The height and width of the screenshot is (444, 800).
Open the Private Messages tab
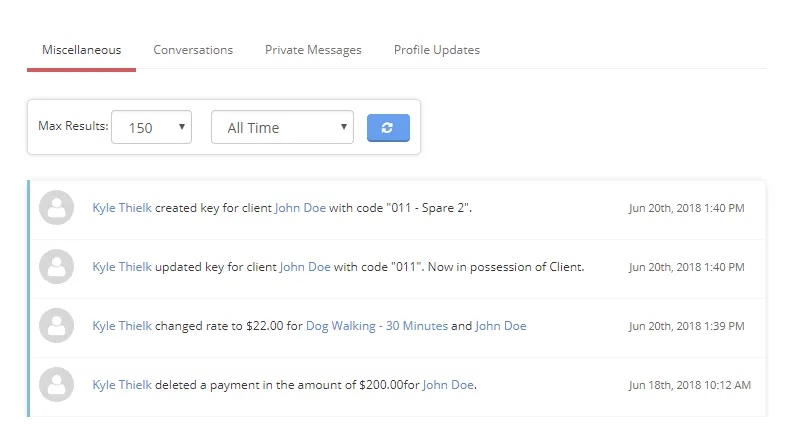click(313, 50)
